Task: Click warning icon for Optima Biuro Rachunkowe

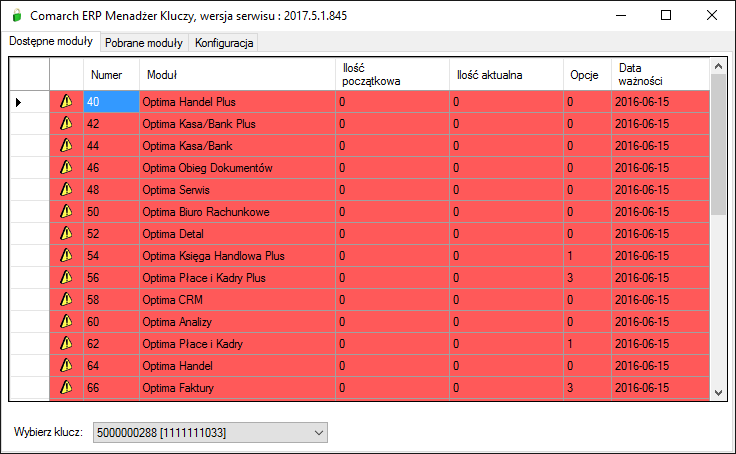Action: point(66,212)
